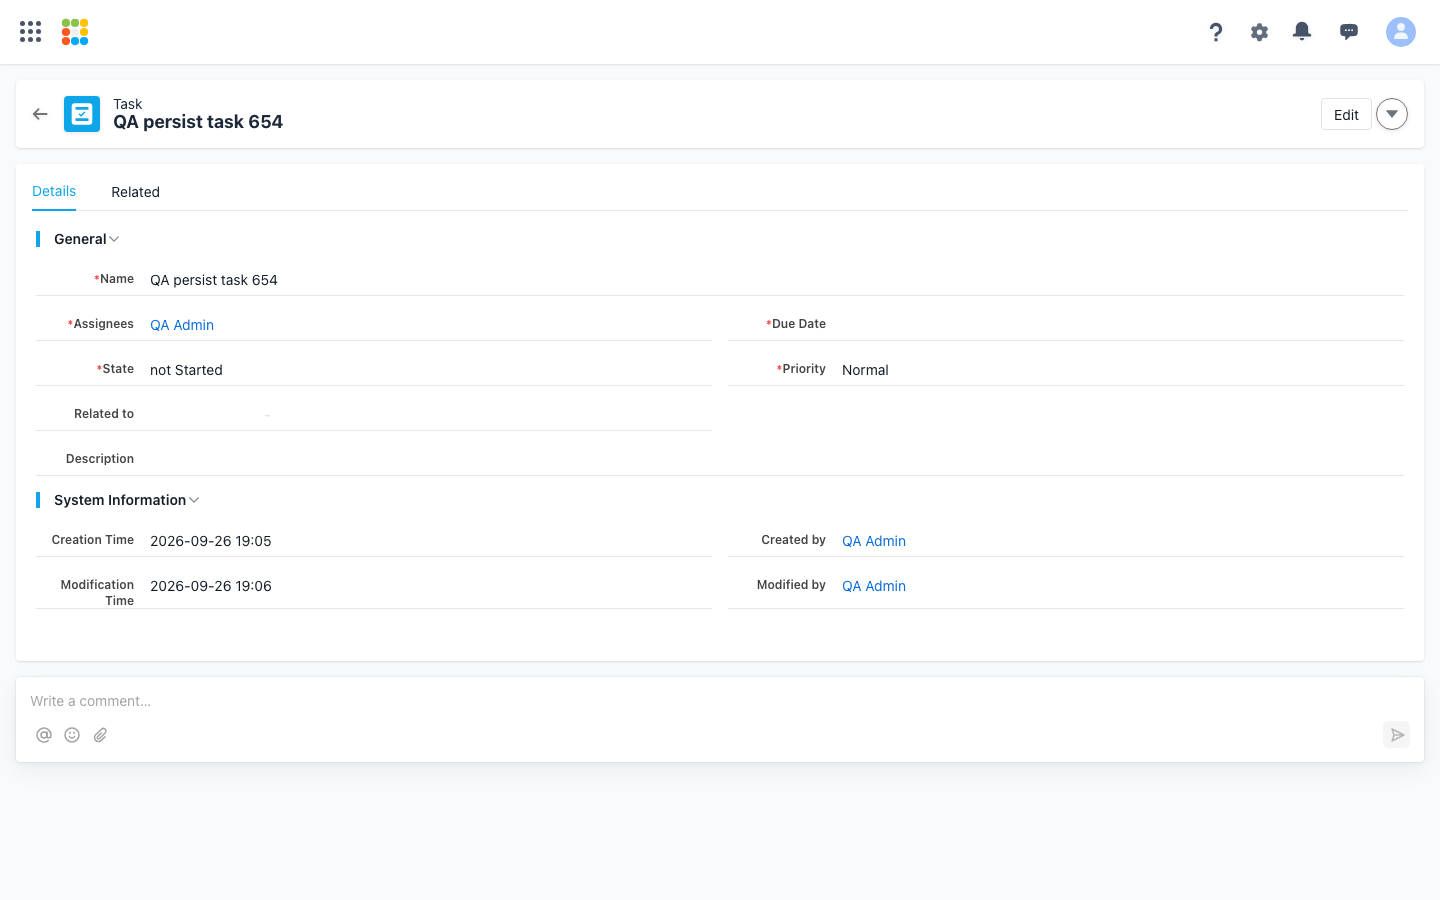Click the Related to field label

click(104, 414)
